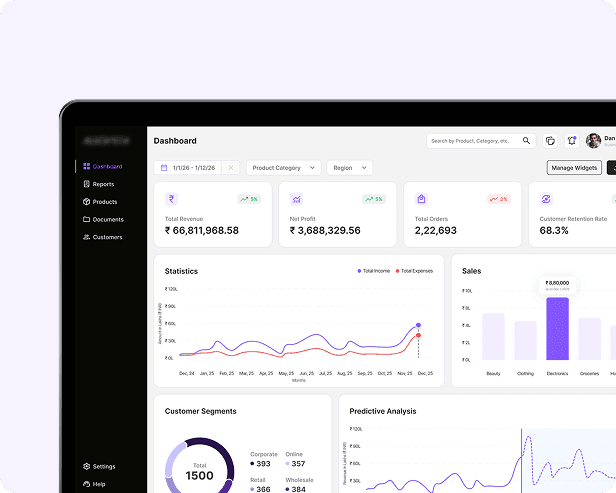This screenshot has width=616, height=493.
Task: Click the ₹8,80,000 sales tooltip
Action: [x=557, y=285]
